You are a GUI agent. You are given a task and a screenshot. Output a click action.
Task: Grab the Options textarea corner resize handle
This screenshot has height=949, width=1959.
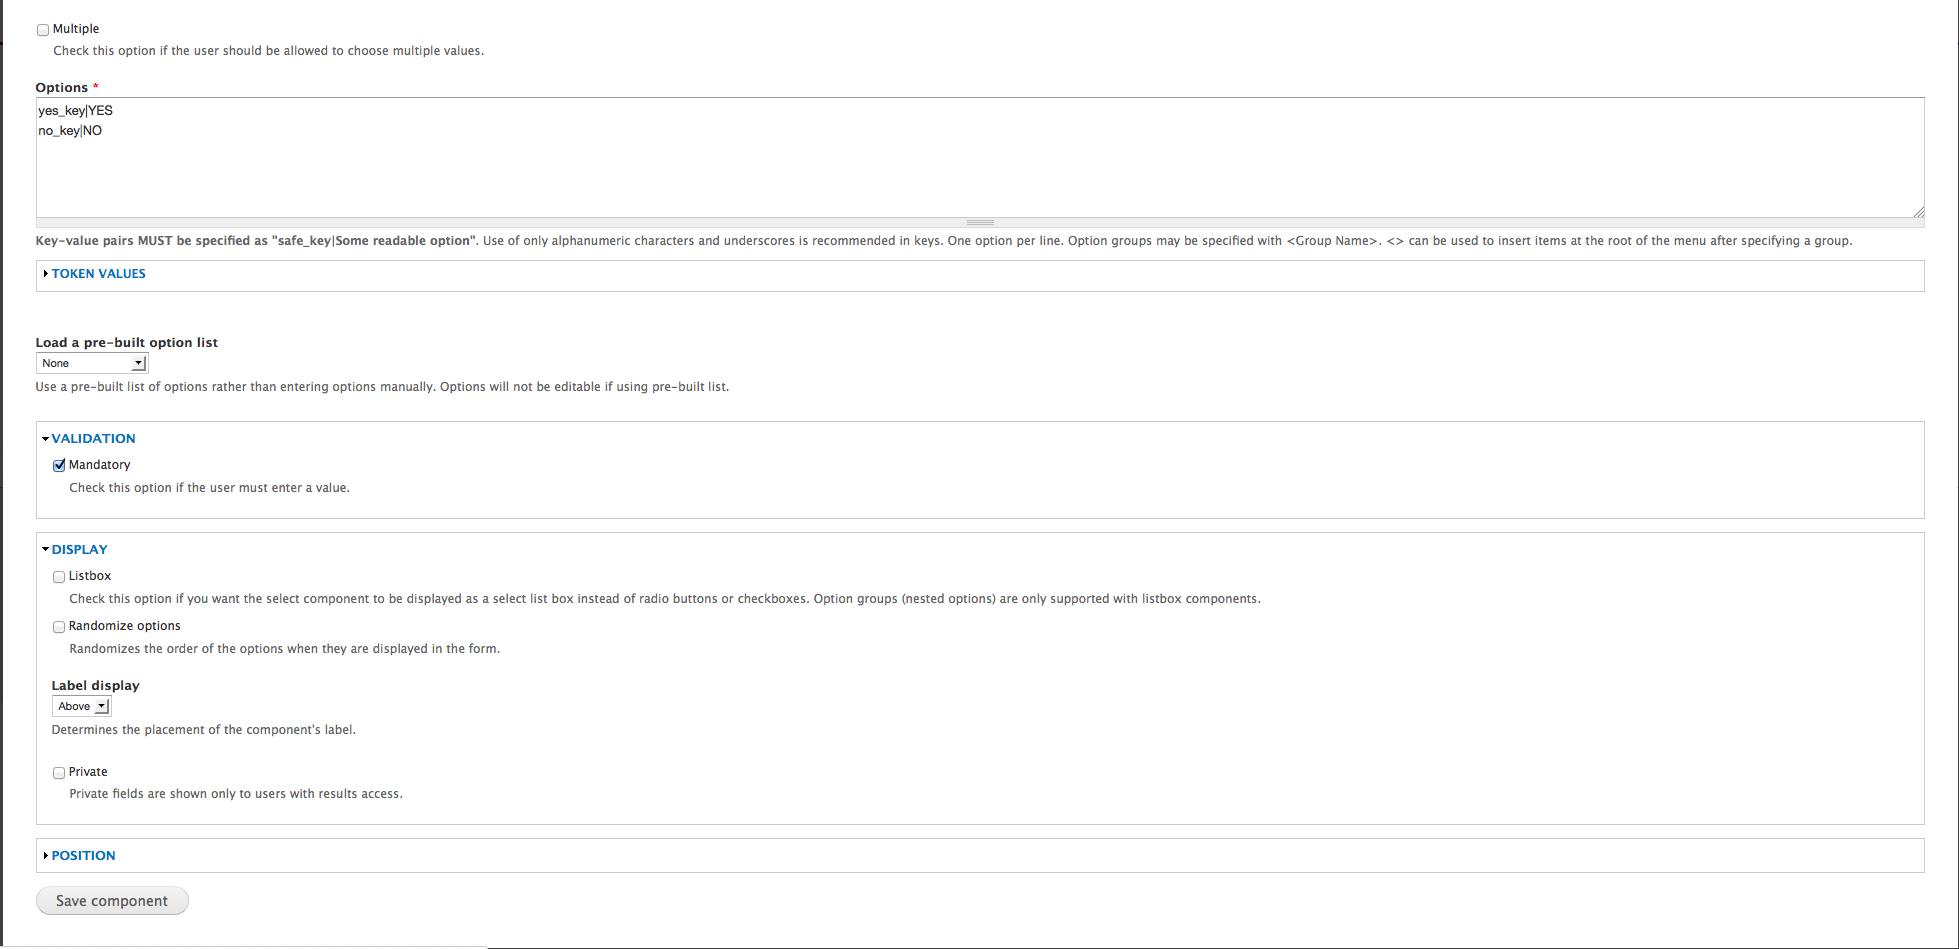tap(1918, 211)
